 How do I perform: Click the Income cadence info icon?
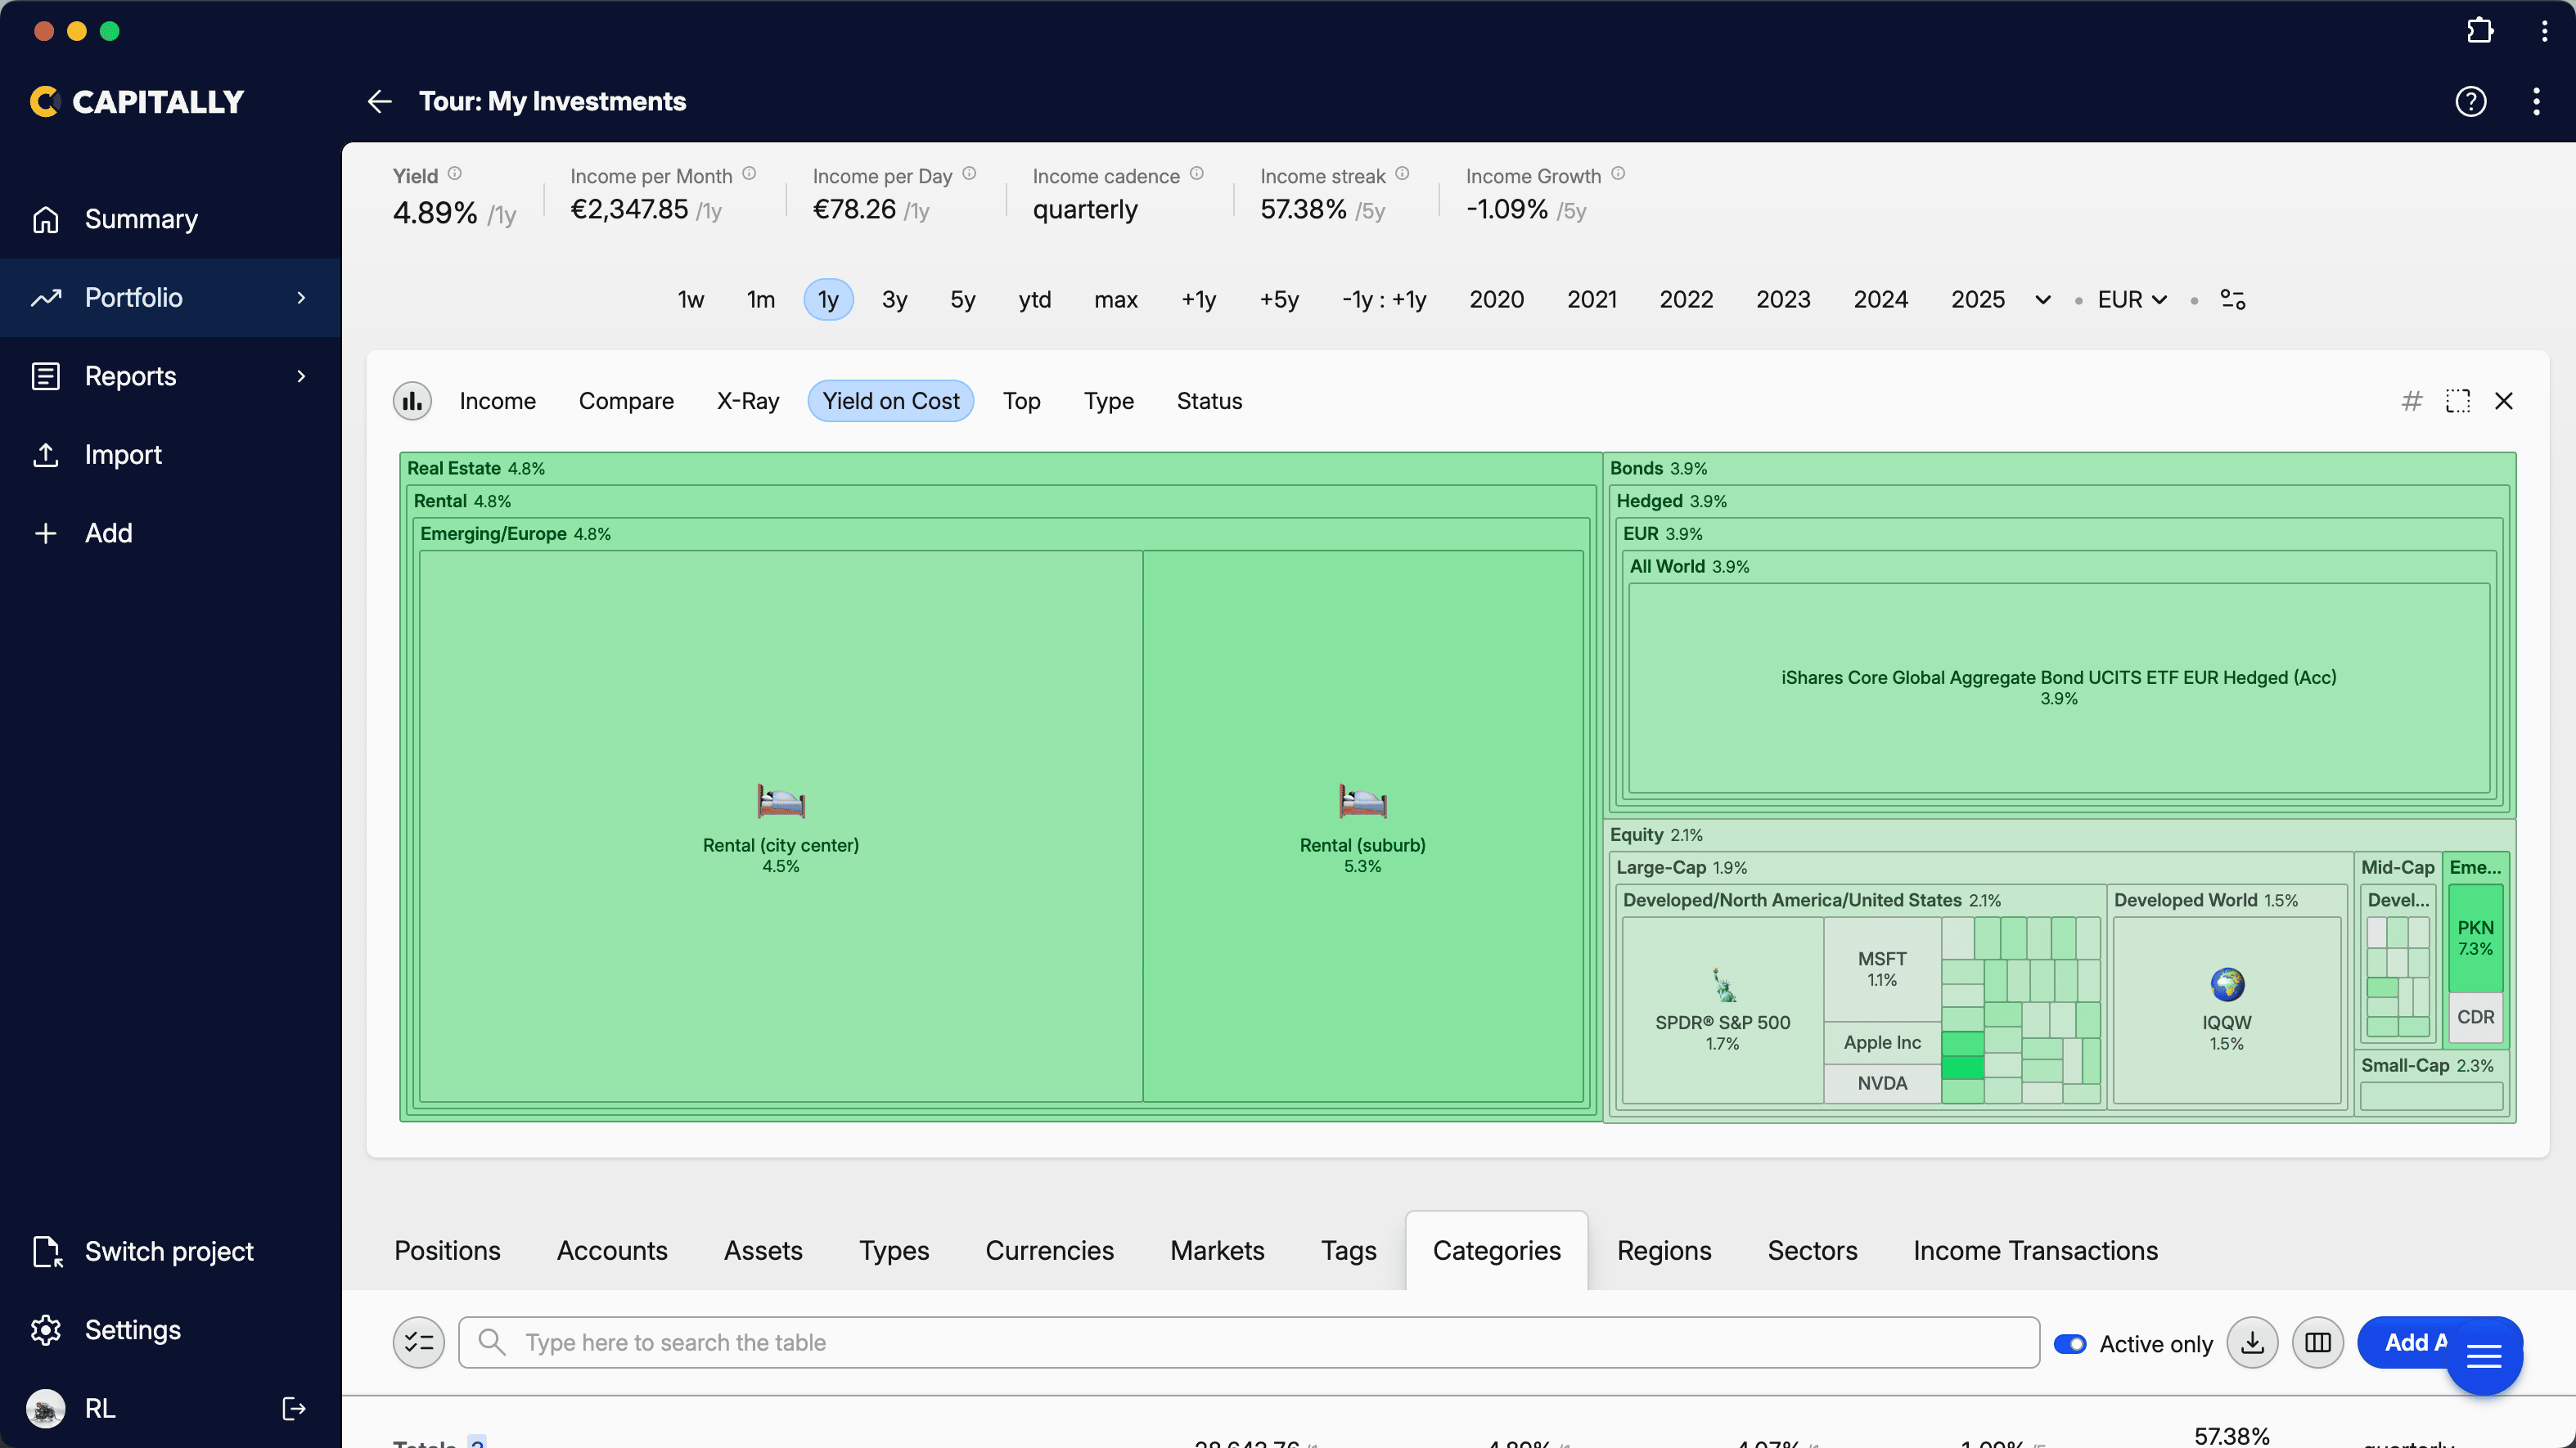1197,174
